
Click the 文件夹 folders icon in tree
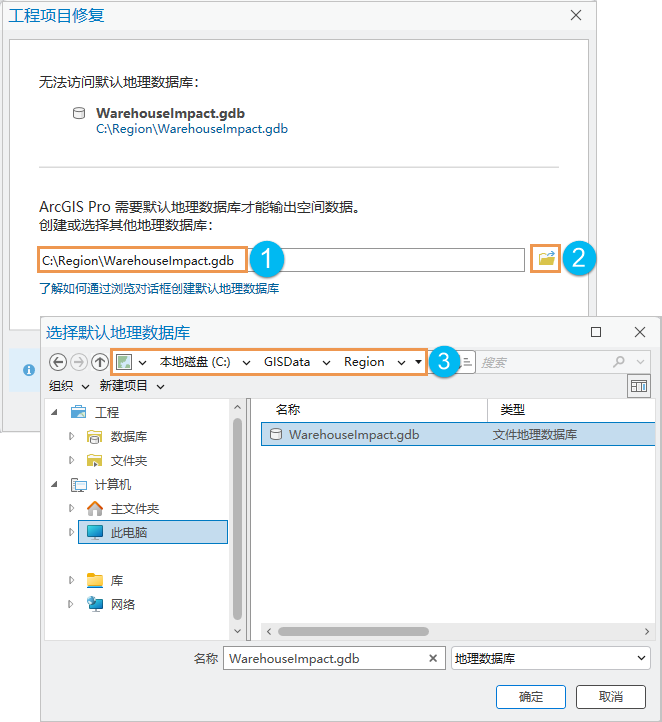[x=94, y=460]
